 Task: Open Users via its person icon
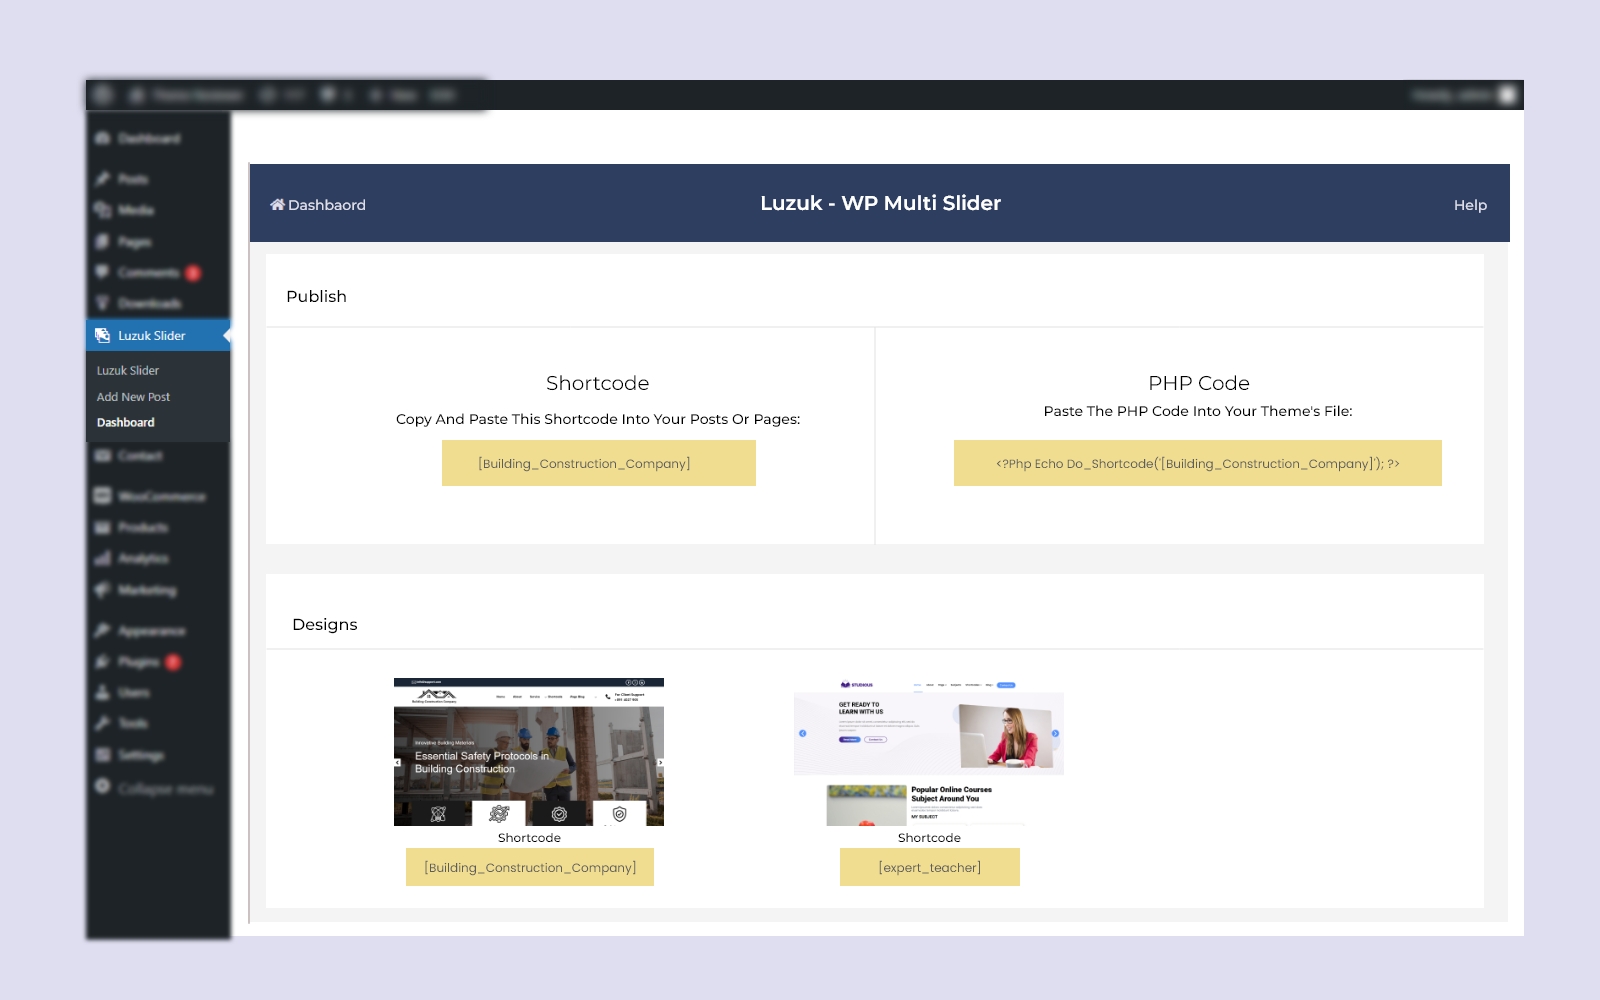coord(102,692)
